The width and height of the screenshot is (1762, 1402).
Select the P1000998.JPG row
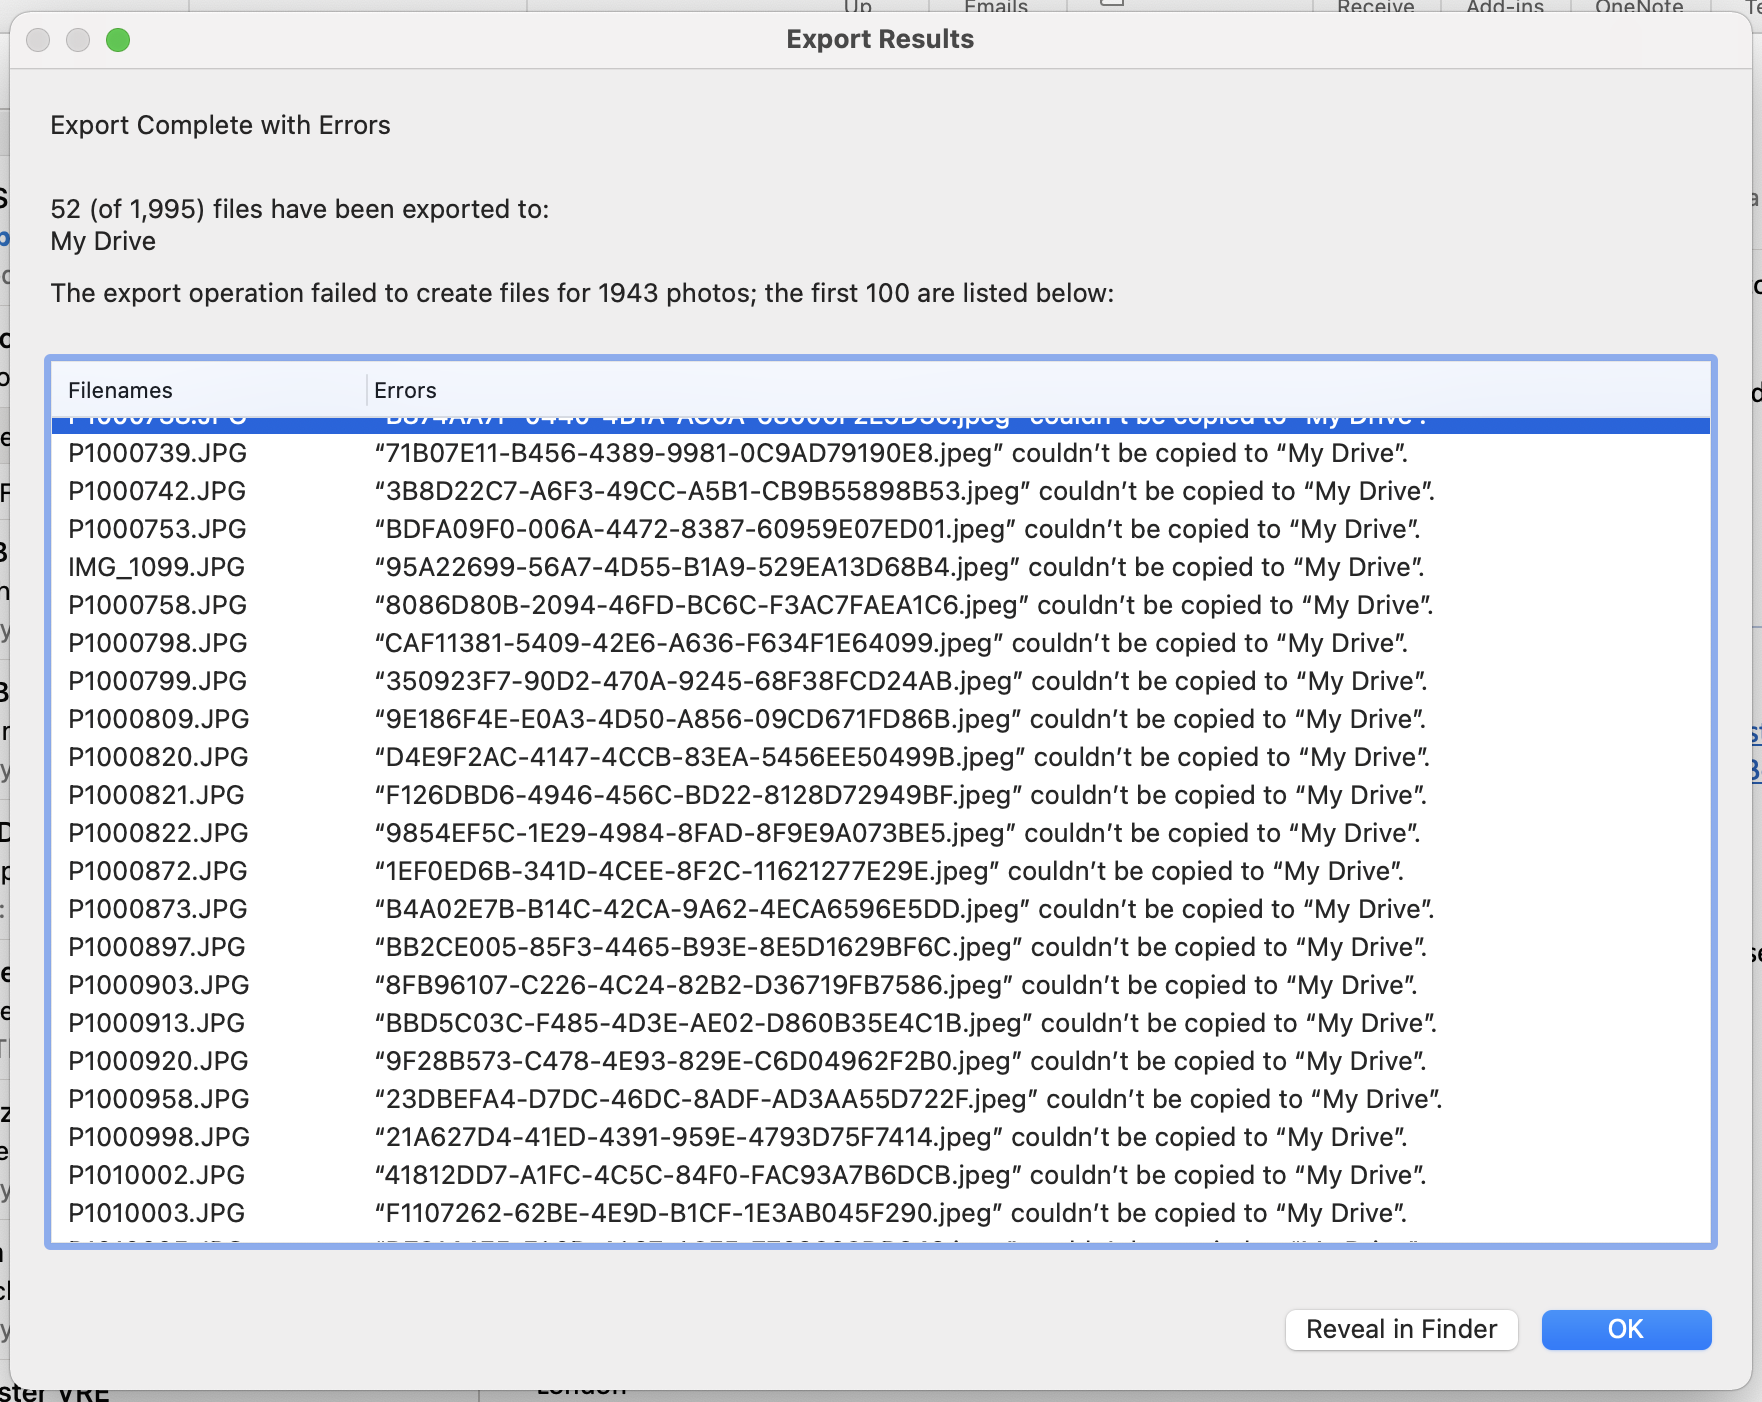coord(881,1137)
